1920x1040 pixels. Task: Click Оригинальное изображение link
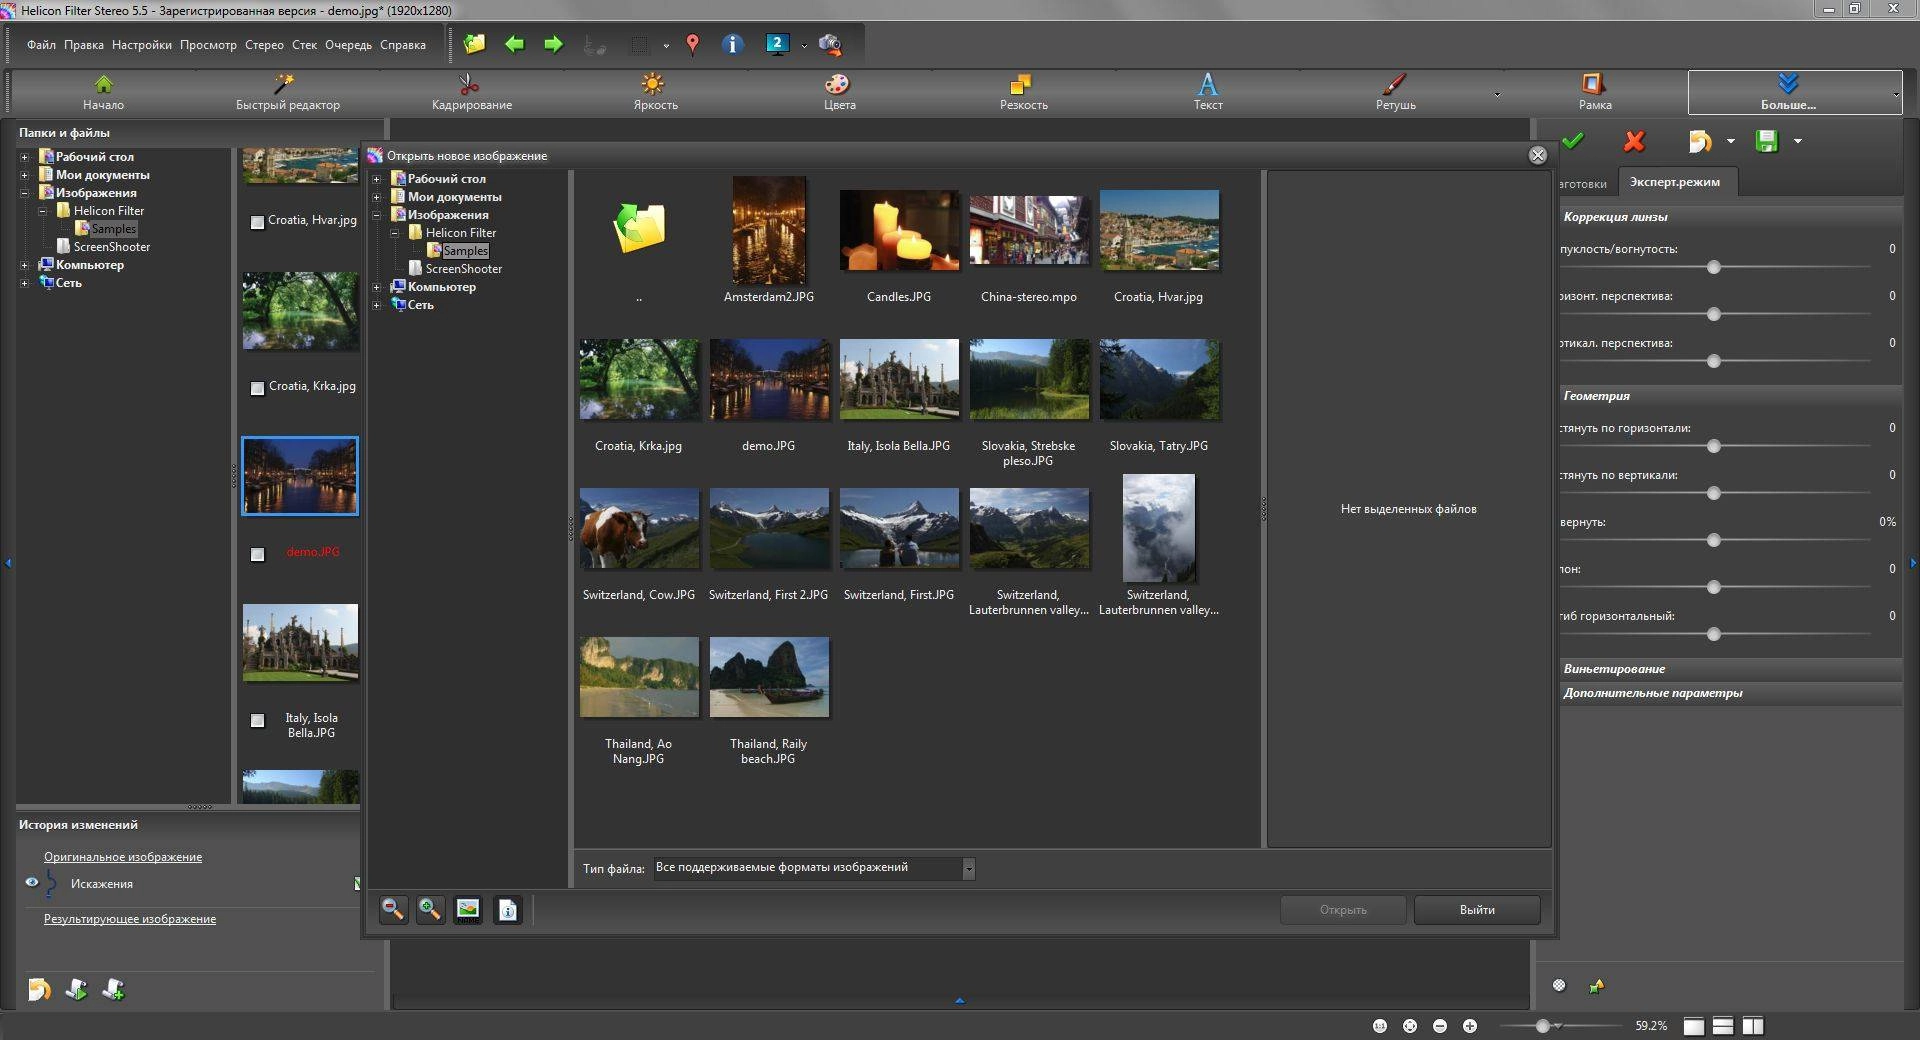123,857
